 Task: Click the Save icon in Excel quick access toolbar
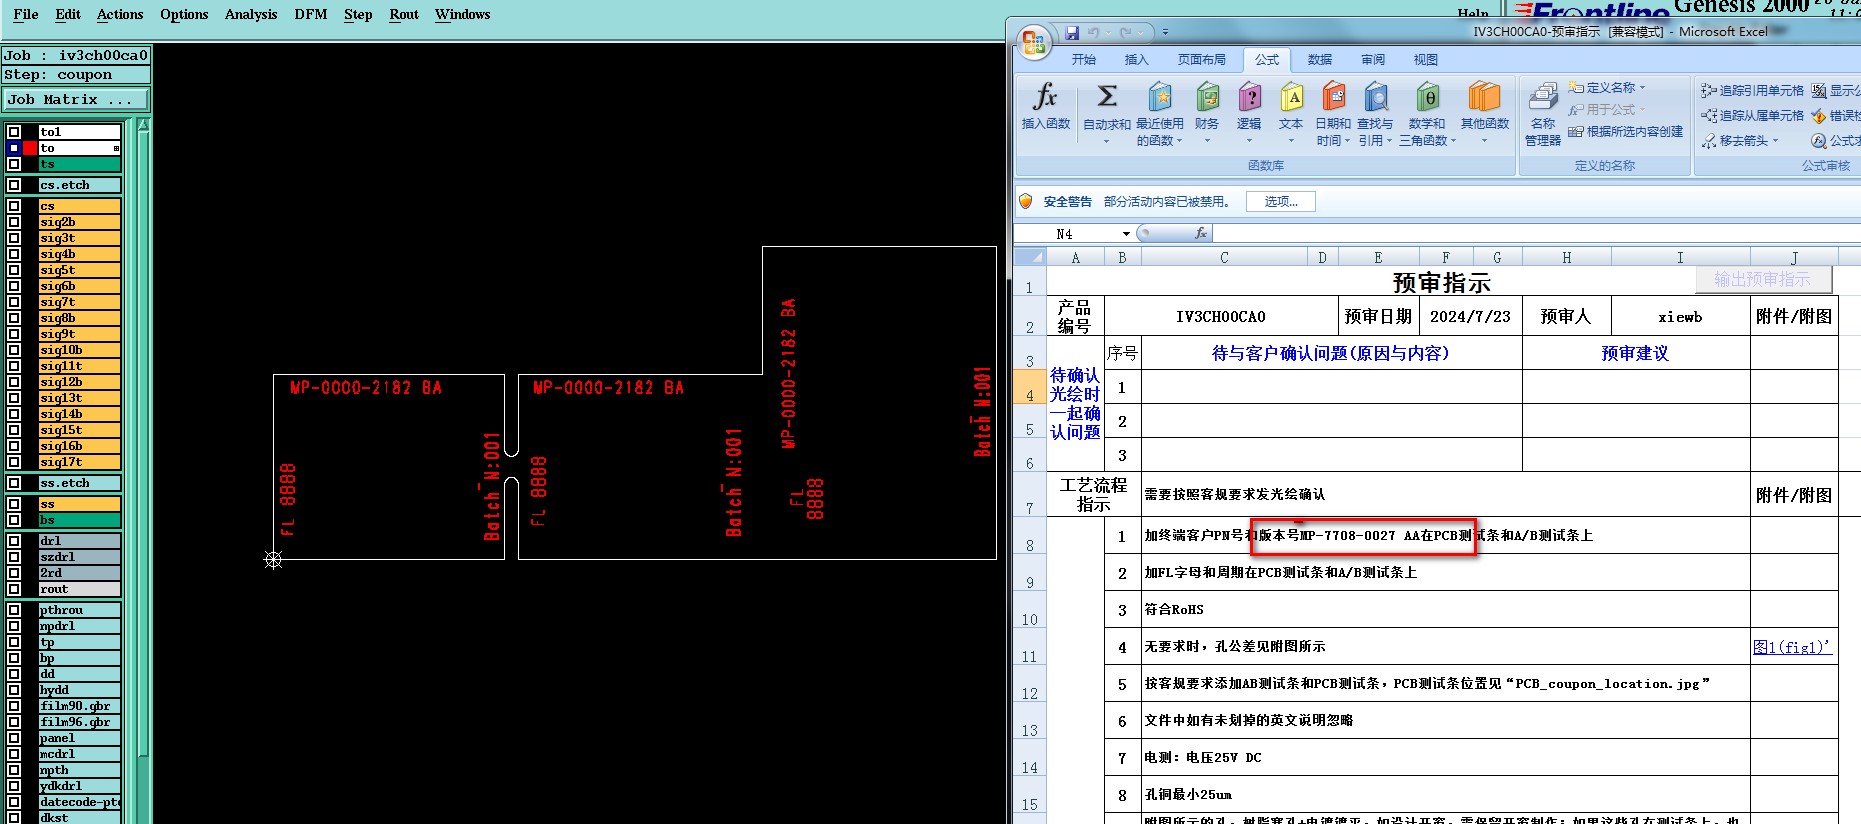[1072, 32]
